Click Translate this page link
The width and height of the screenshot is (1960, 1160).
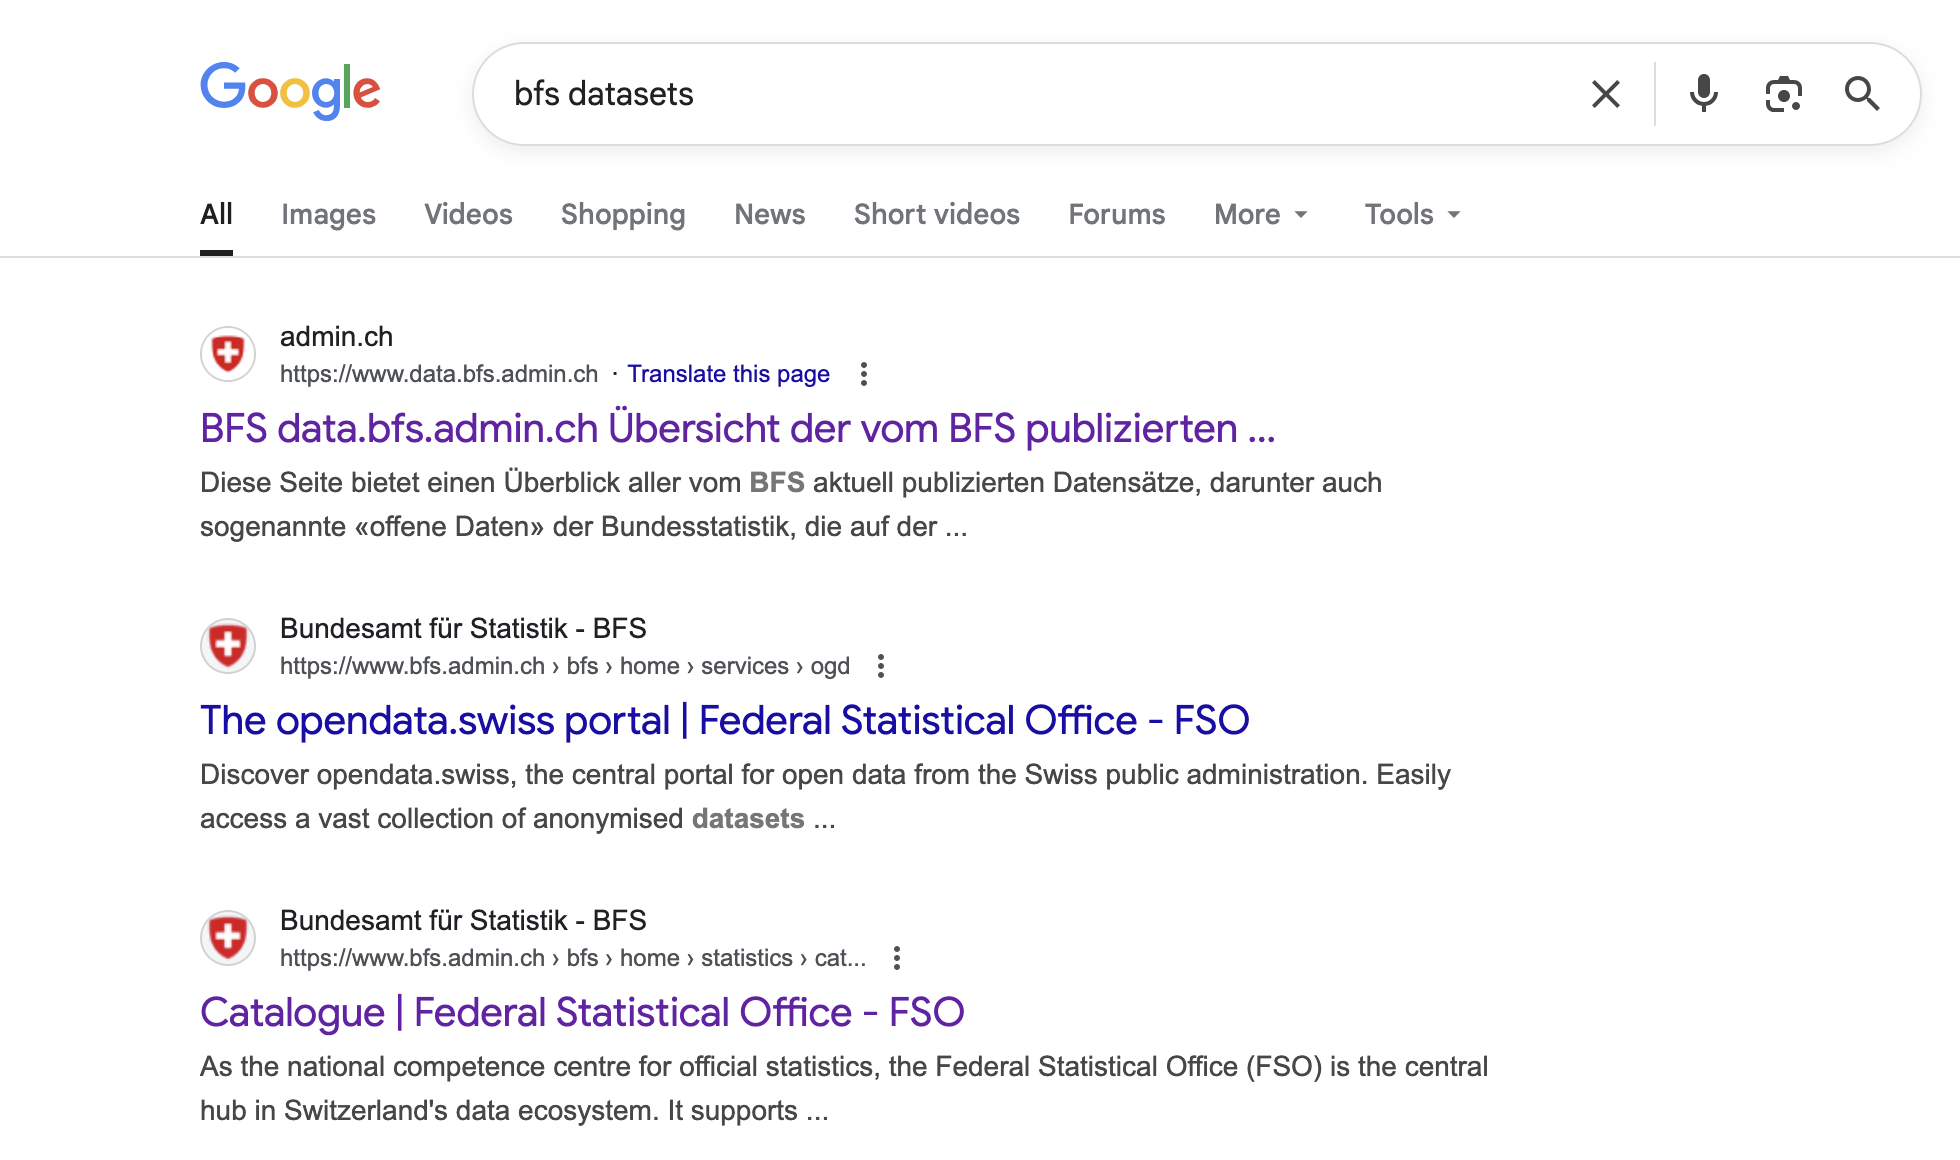point(728,374)
